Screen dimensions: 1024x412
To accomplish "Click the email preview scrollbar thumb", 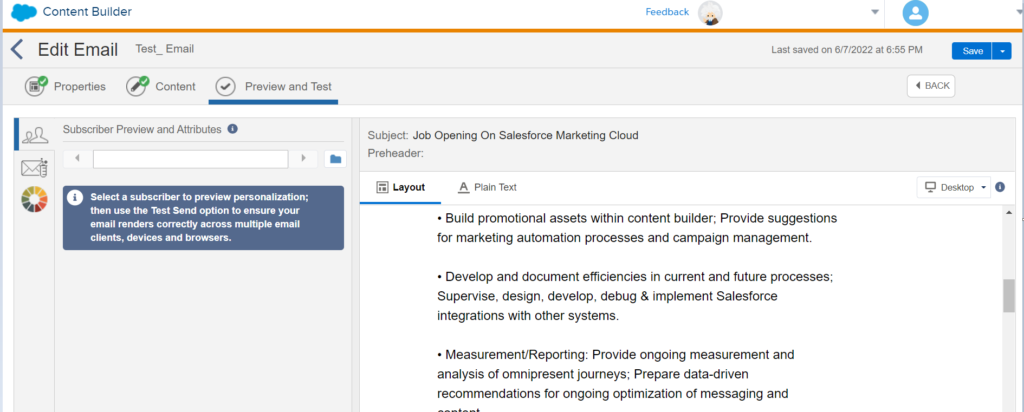I will tap(1009, 296).
